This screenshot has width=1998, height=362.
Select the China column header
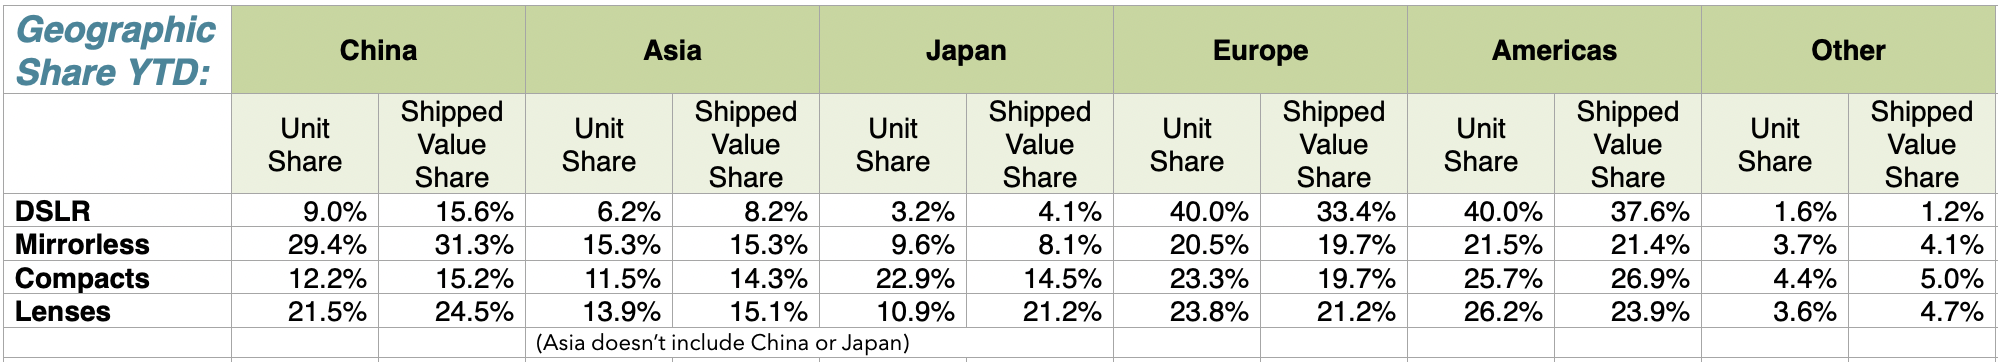[x=378, y=50]
